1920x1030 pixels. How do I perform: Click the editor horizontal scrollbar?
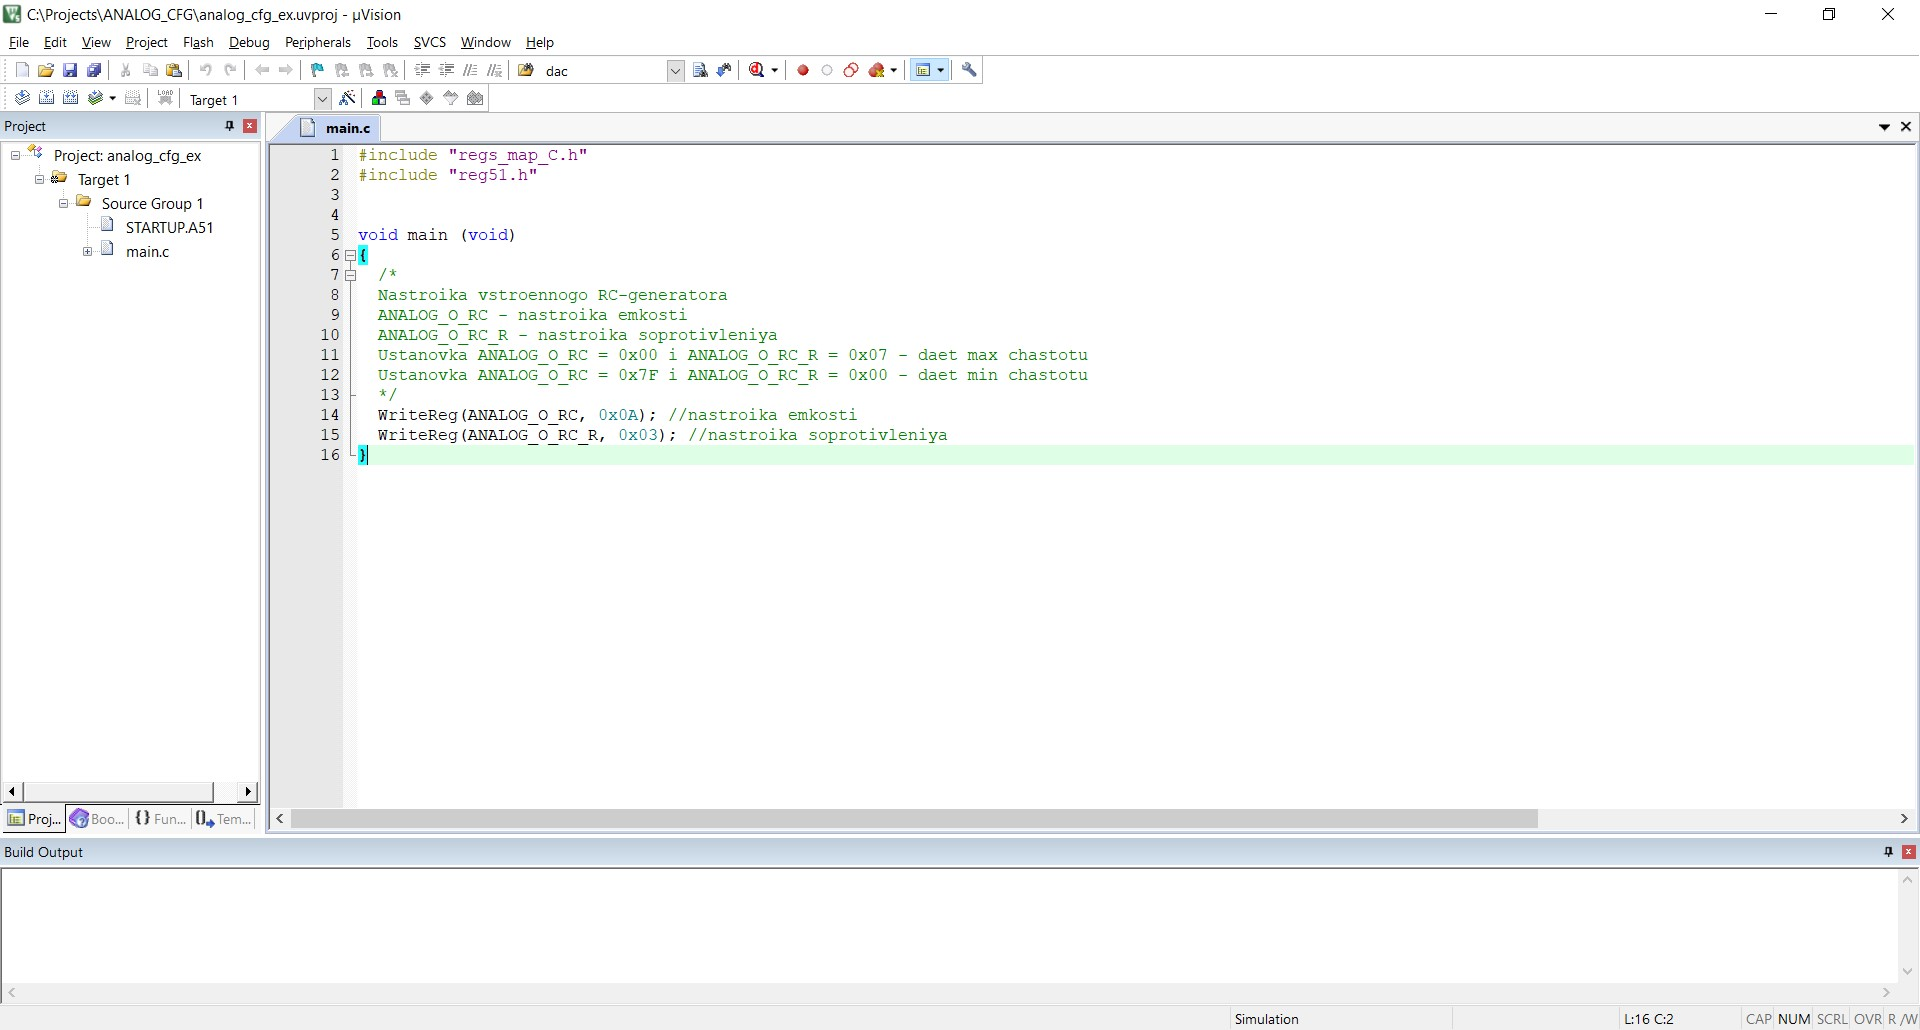[914, 819]
